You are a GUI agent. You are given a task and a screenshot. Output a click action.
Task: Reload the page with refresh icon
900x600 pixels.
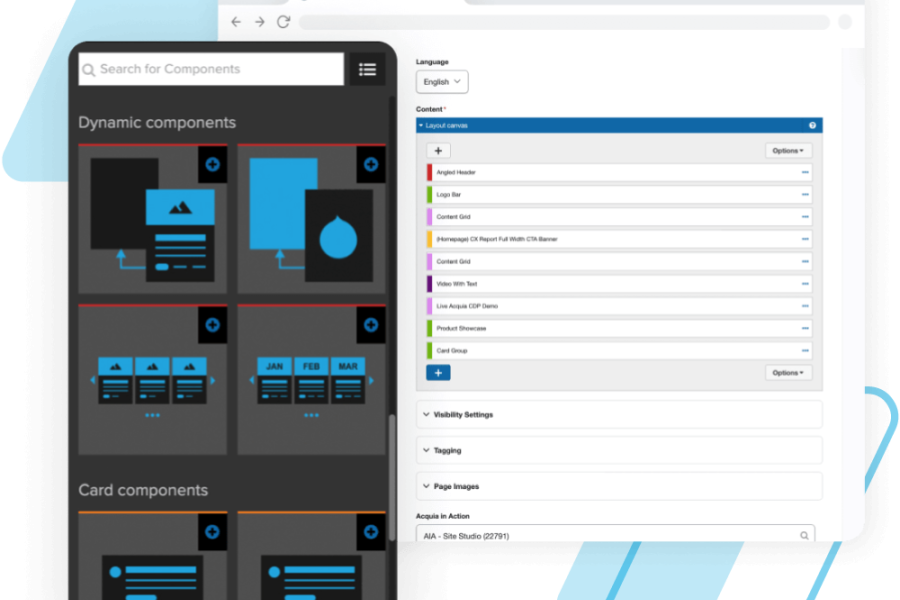point(284,22)
